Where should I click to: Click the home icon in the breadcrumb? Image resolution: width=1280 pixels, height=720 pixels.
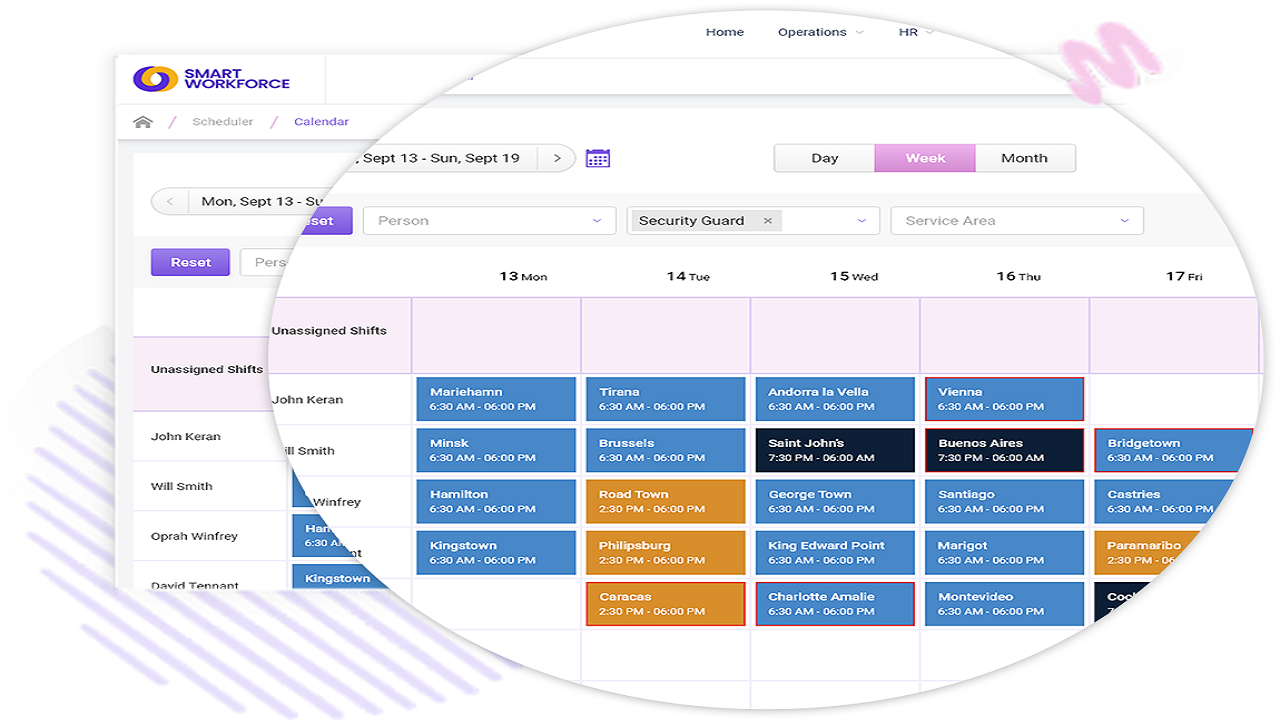[143, 122]
